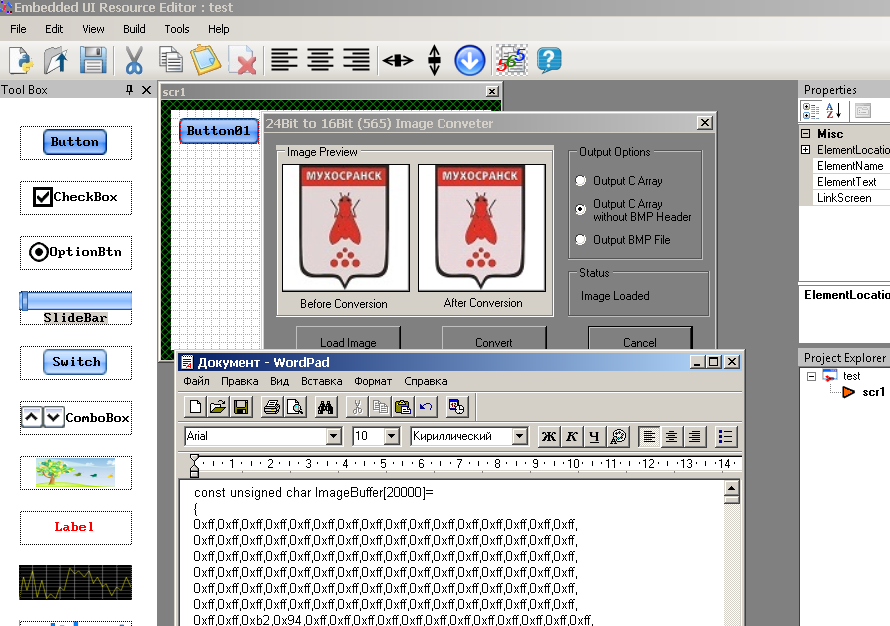The image size is (890, 626).
Task: Open the Arial font dropdown
Action: click(334, 436)
